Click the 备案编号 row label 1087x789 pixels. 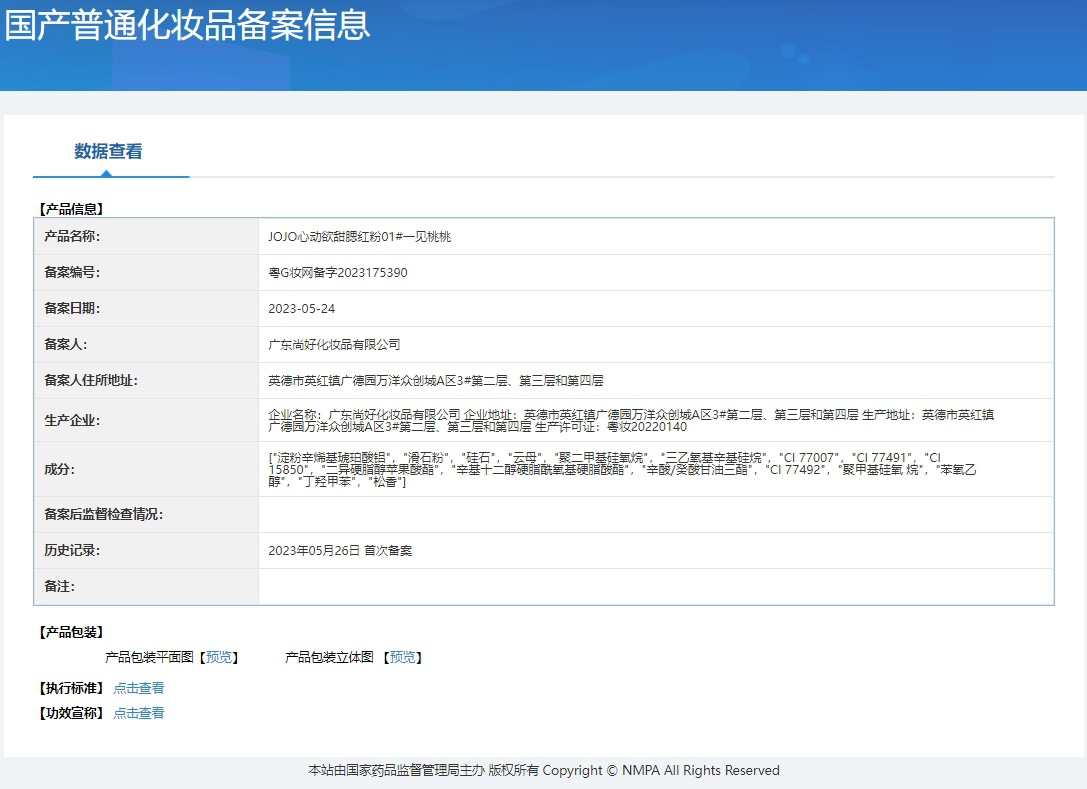(x=72, y=272)
